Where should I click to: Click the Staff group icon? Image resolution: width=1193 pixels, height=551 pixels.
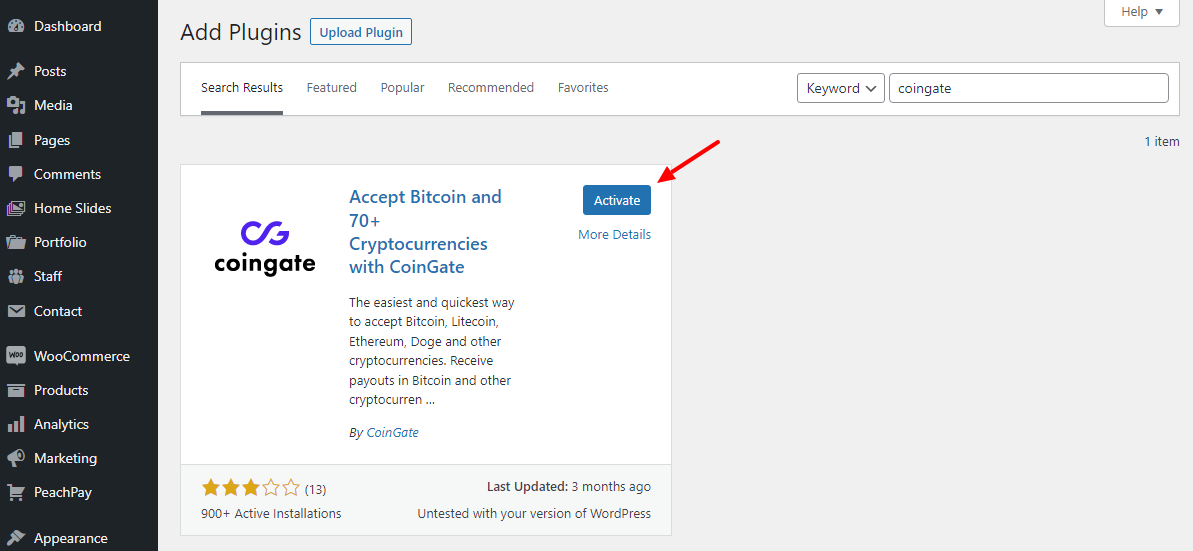[x=16, y=276]
